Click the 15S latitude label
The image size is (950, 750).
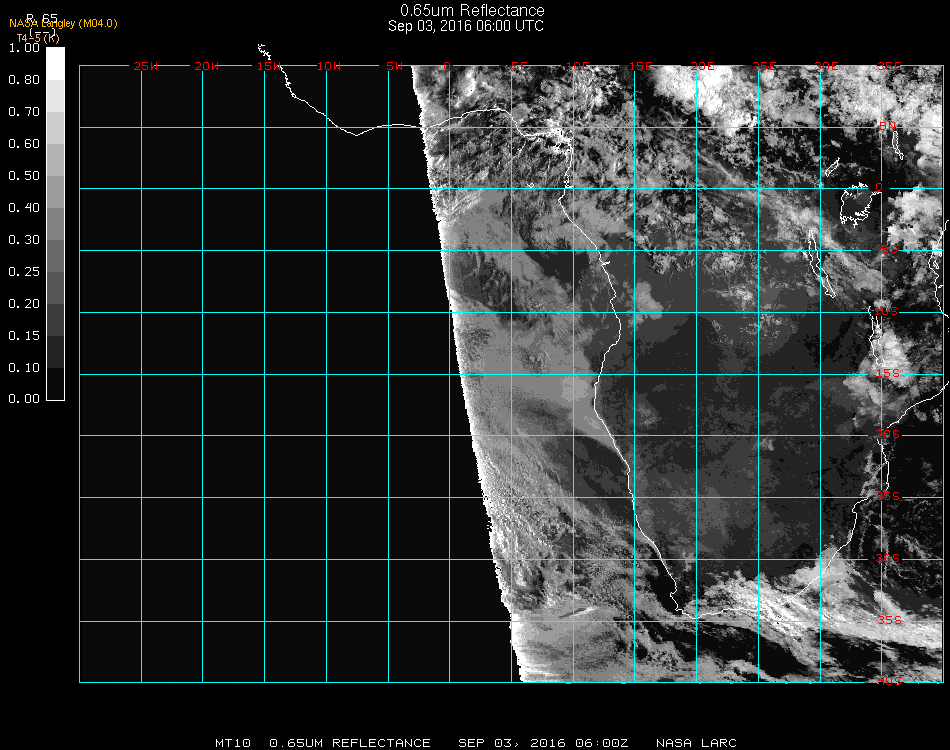[888, 373]
